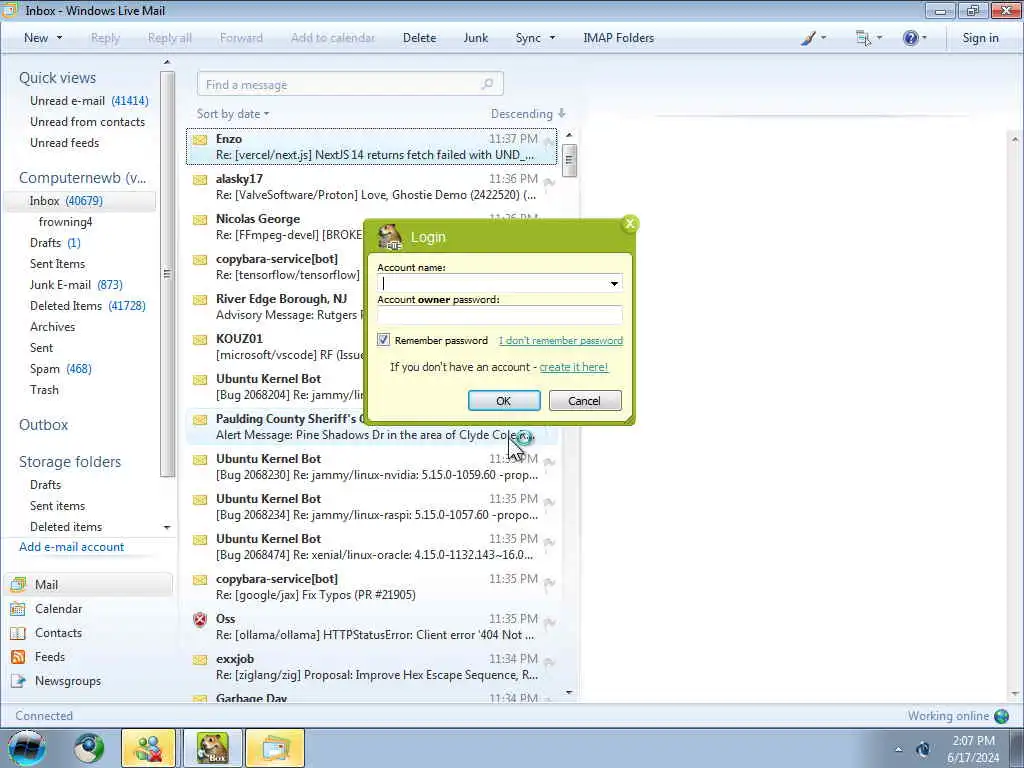1024x768 pixels.
Task: Open the Drafts (1) folder
Action: [x=55, y=243]
